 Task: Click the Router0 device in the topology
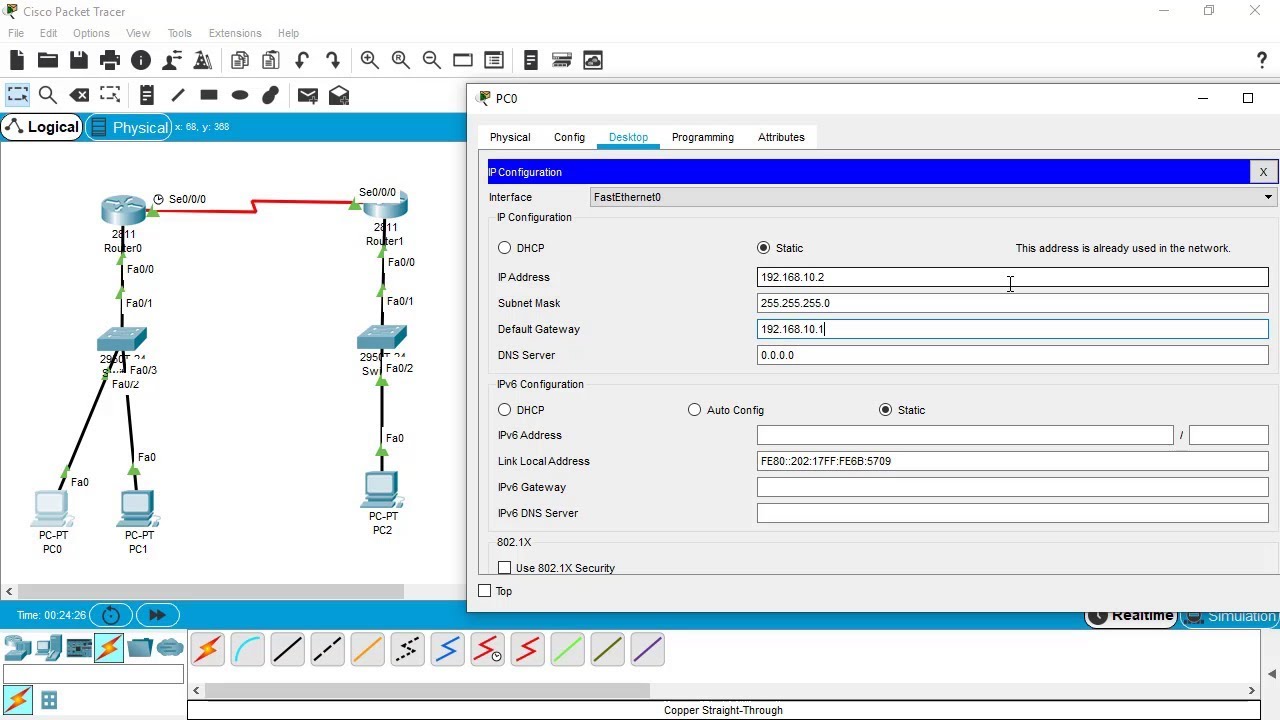[x=123, y=210]
